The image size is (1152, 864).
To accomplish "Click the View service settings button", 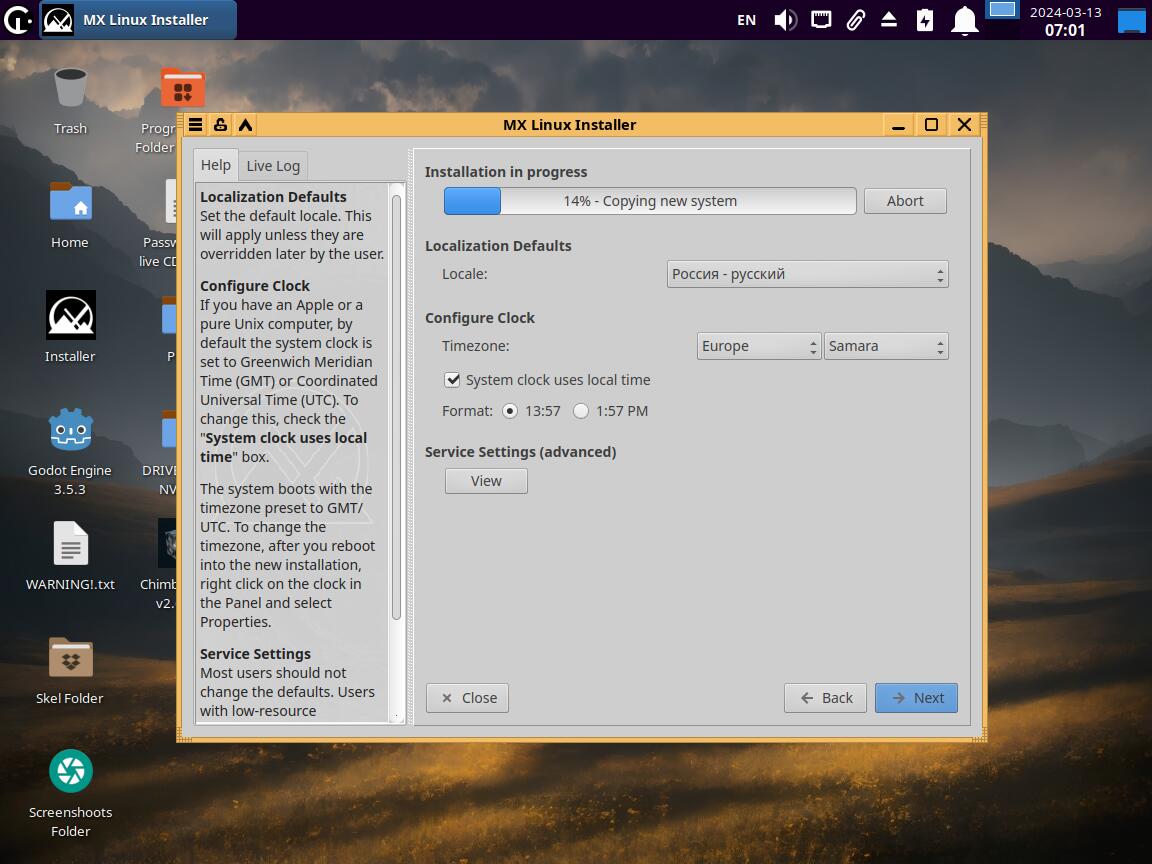I will point(486,481).
